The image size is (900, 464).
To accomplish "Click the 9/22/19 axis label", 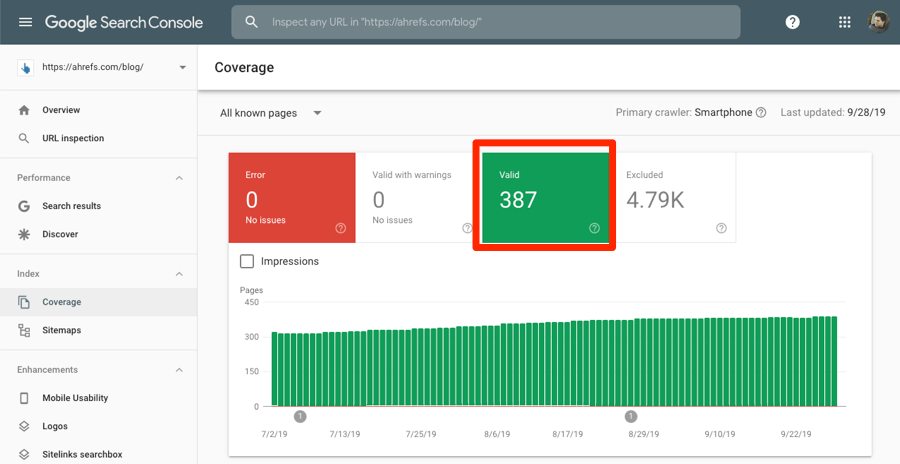I will pos(796,434).
